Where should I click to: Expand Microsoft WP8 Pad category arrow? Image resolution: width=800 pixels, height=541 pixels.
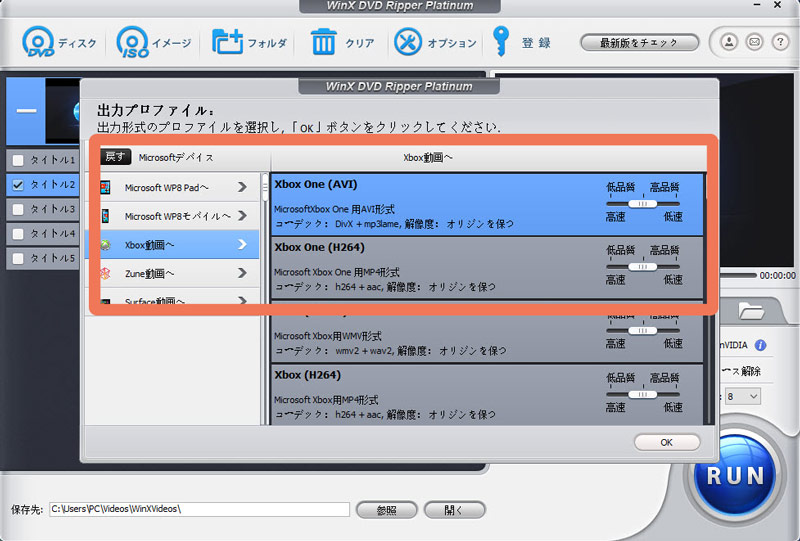pos(243,187)
